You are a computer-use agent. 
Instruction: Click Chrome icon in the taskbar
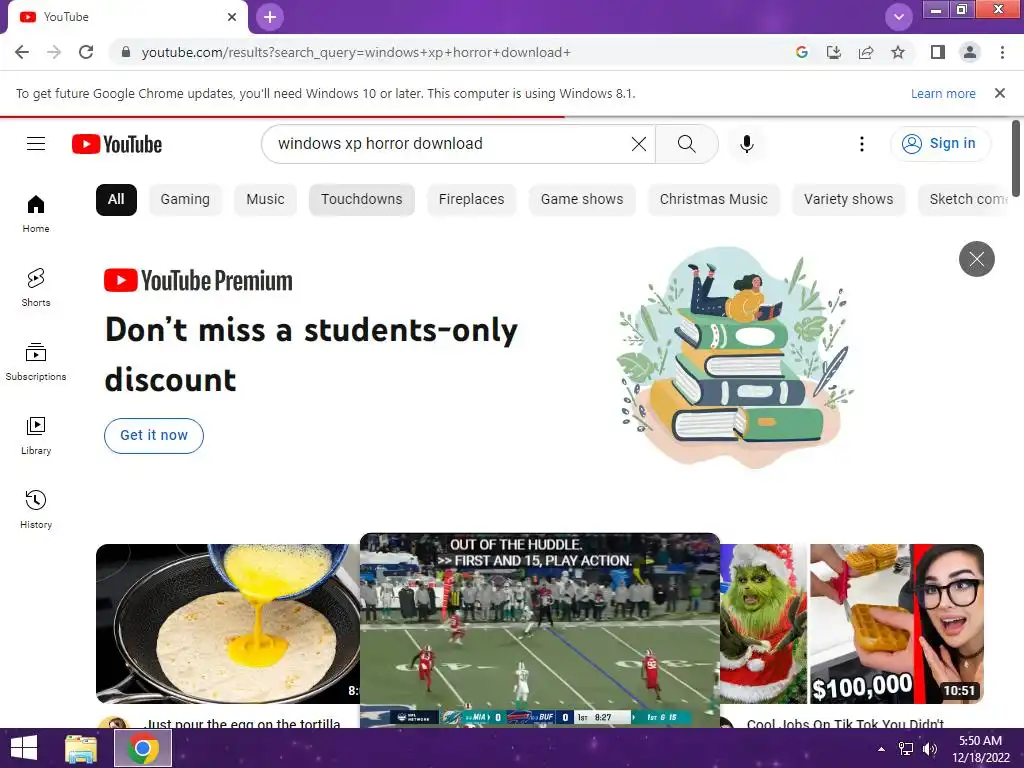coord(143,748)
